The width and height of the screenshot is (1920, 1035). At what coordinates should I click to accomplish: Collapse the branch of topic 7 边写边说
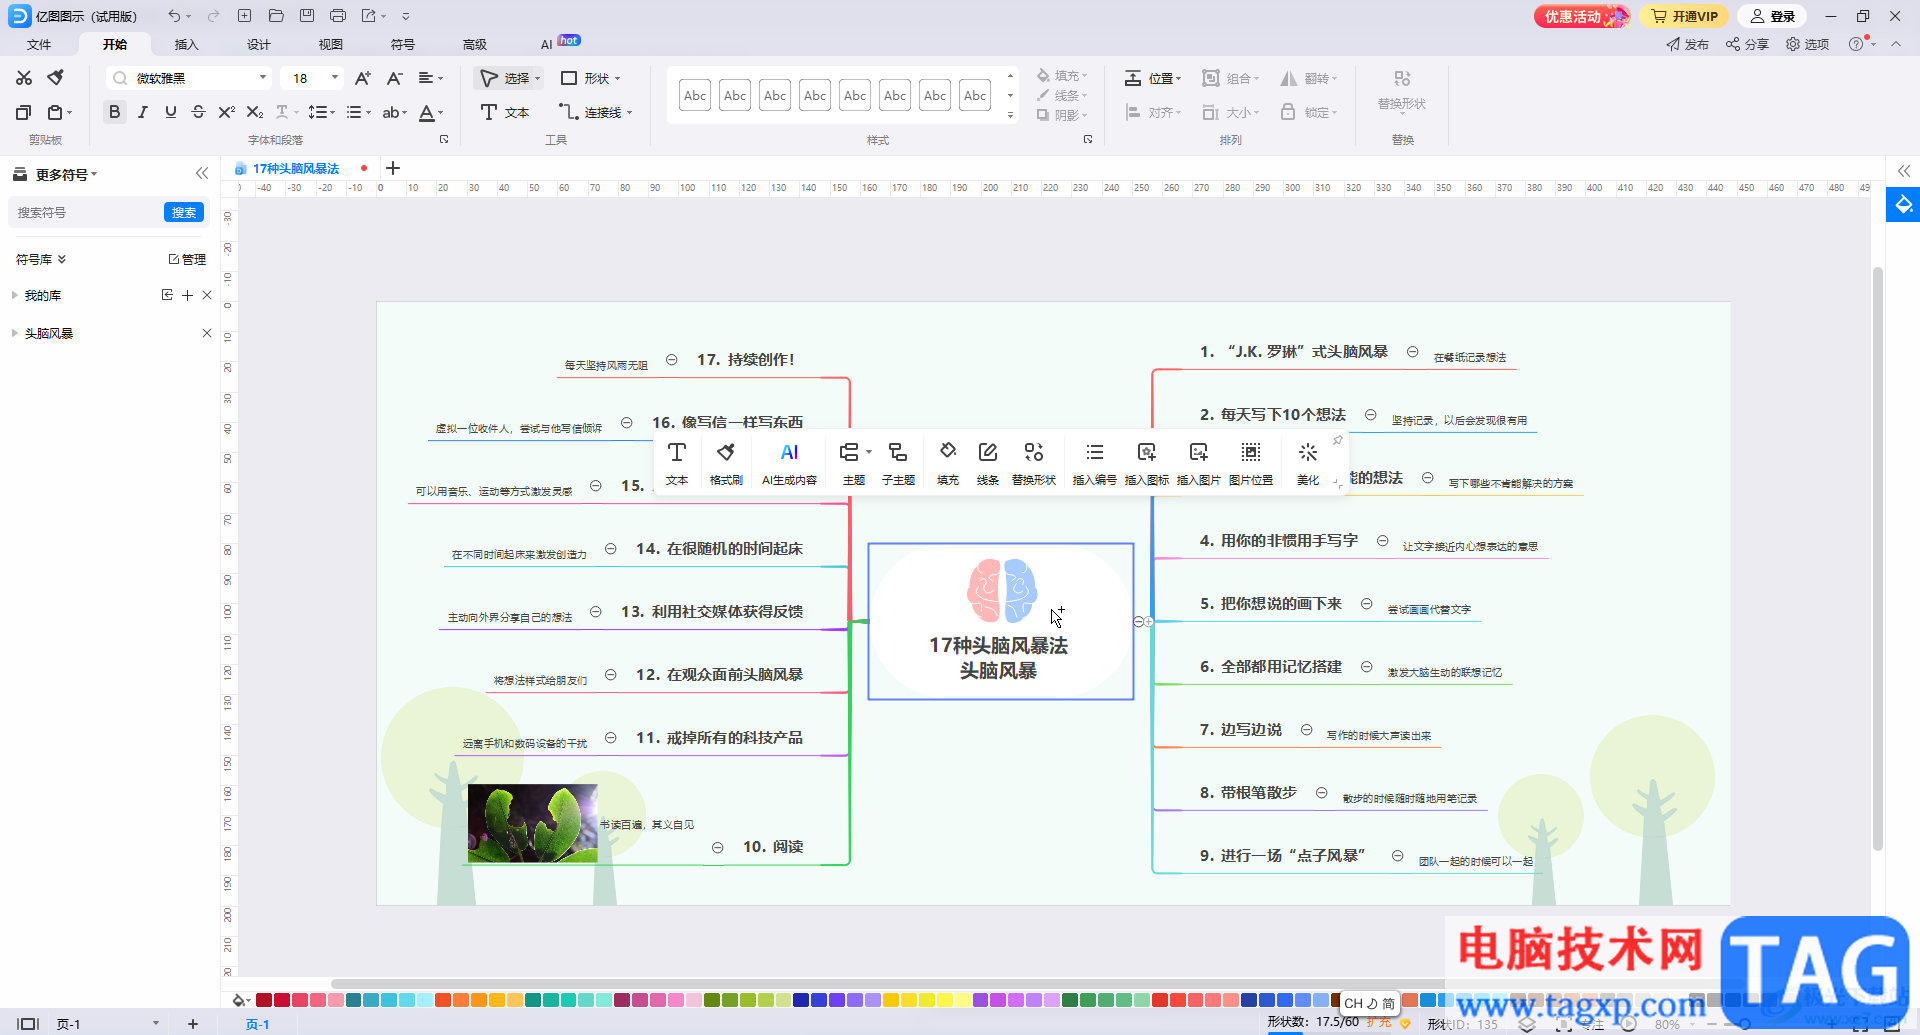click(1306, 730)
